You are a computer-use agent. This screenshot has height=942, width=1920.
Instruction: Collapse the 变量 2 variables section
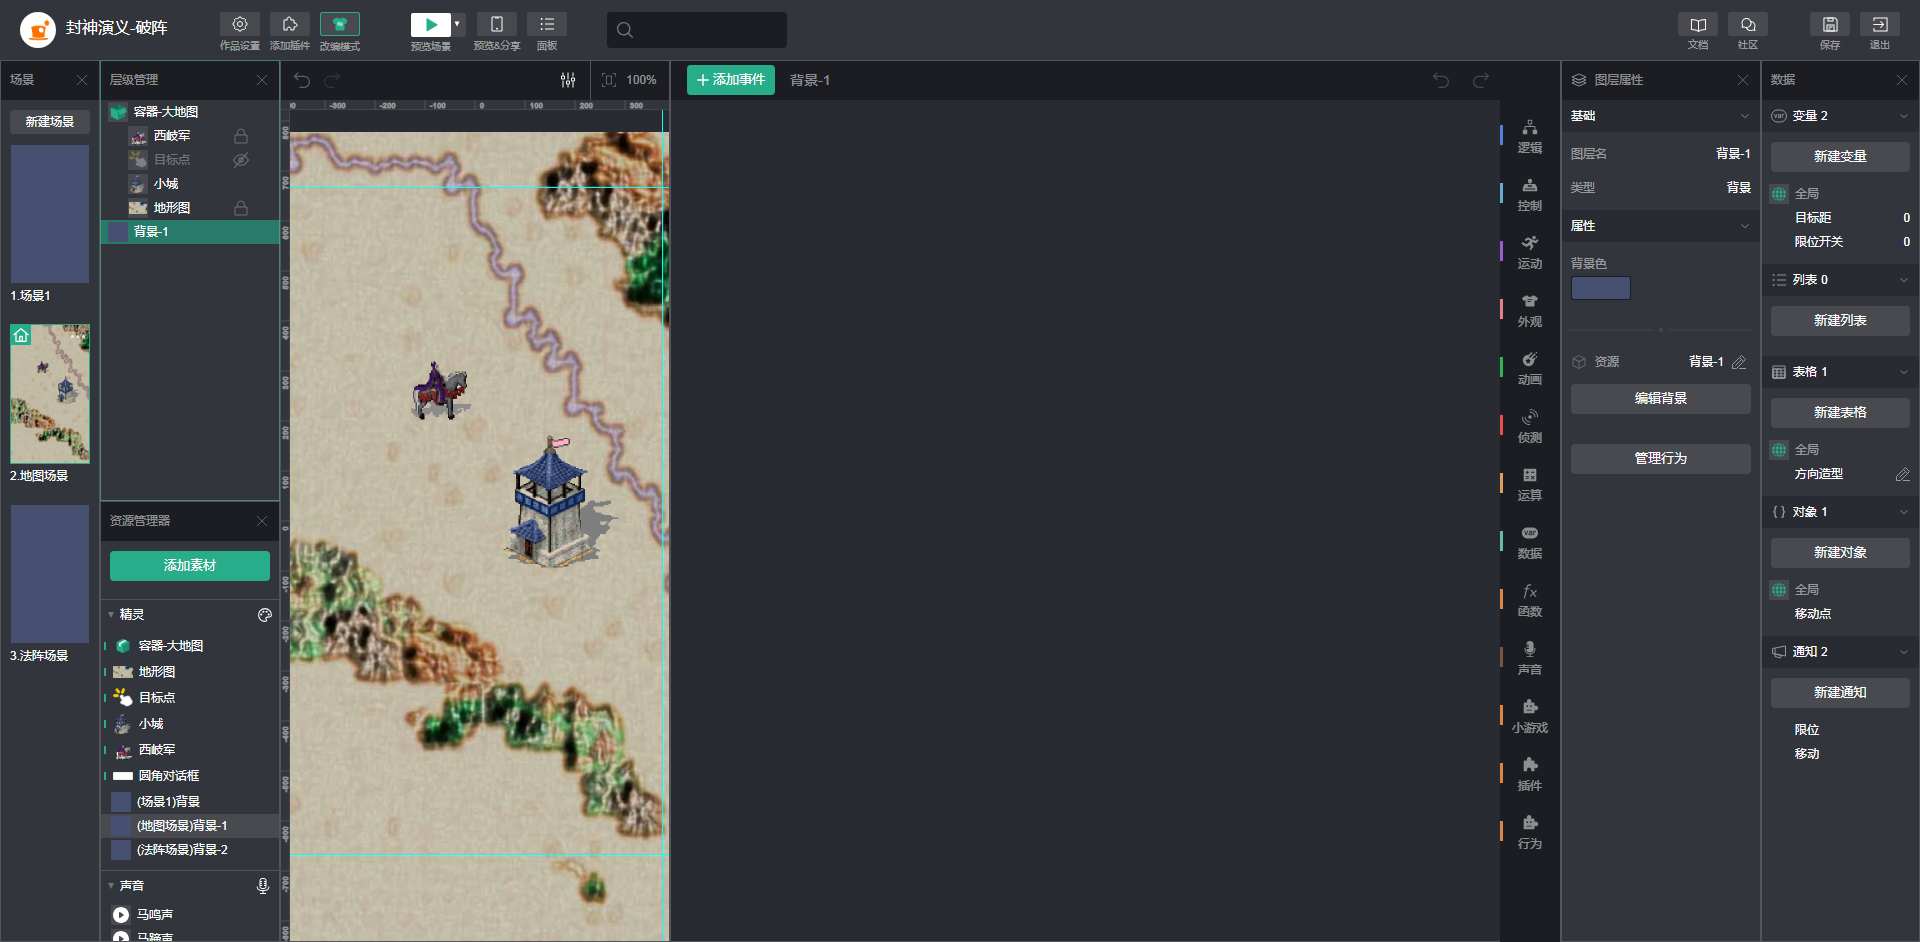pos(1903,116)
